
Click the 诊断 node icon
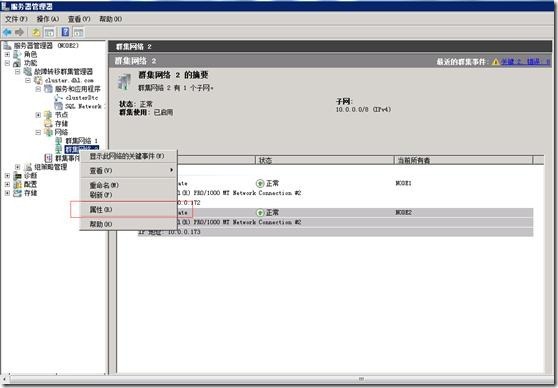[x=17, y=175]
